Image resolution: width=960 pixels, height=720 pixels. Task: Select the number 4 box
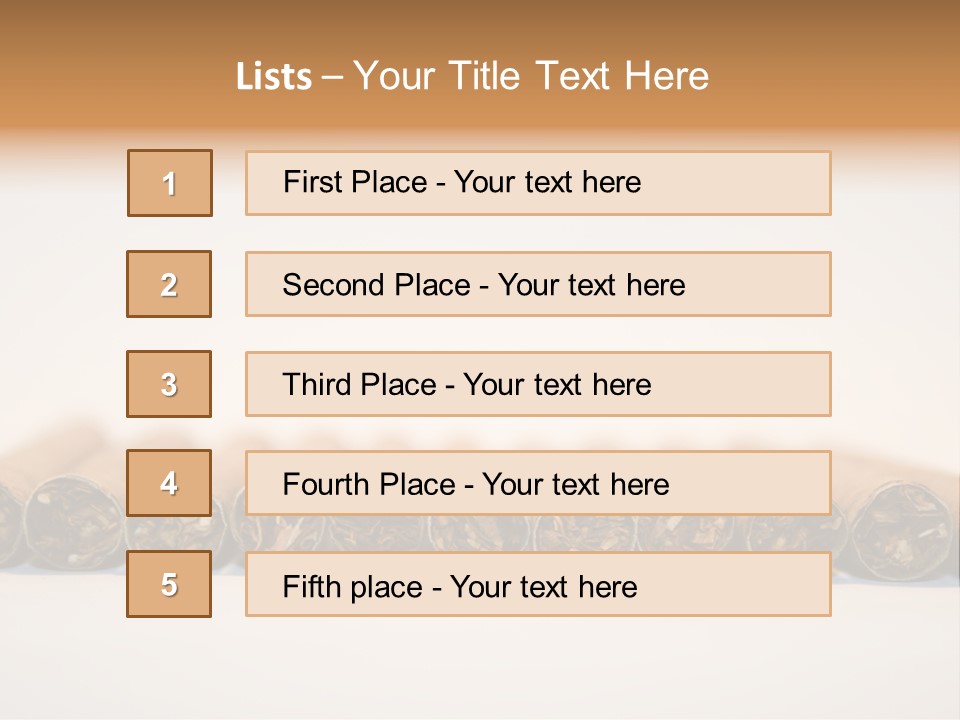coord(169,483)
